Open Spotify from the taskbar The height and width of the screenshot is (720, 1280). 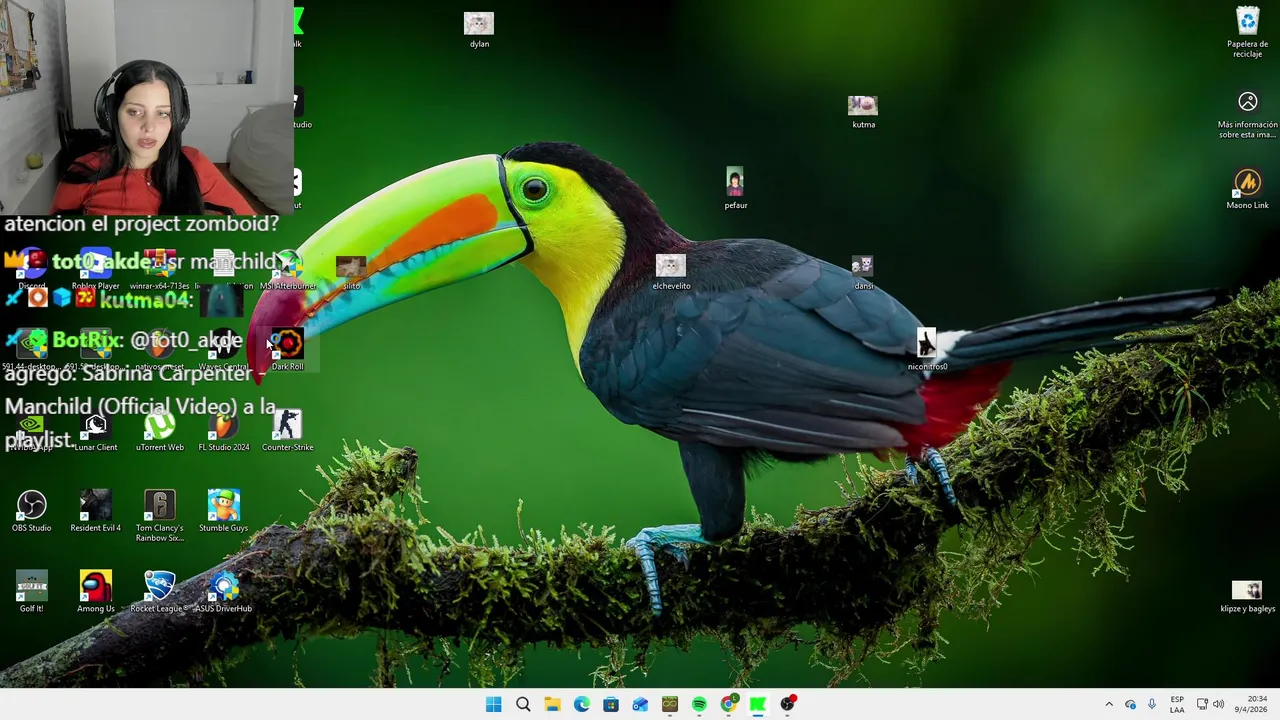tap(699, 704)
